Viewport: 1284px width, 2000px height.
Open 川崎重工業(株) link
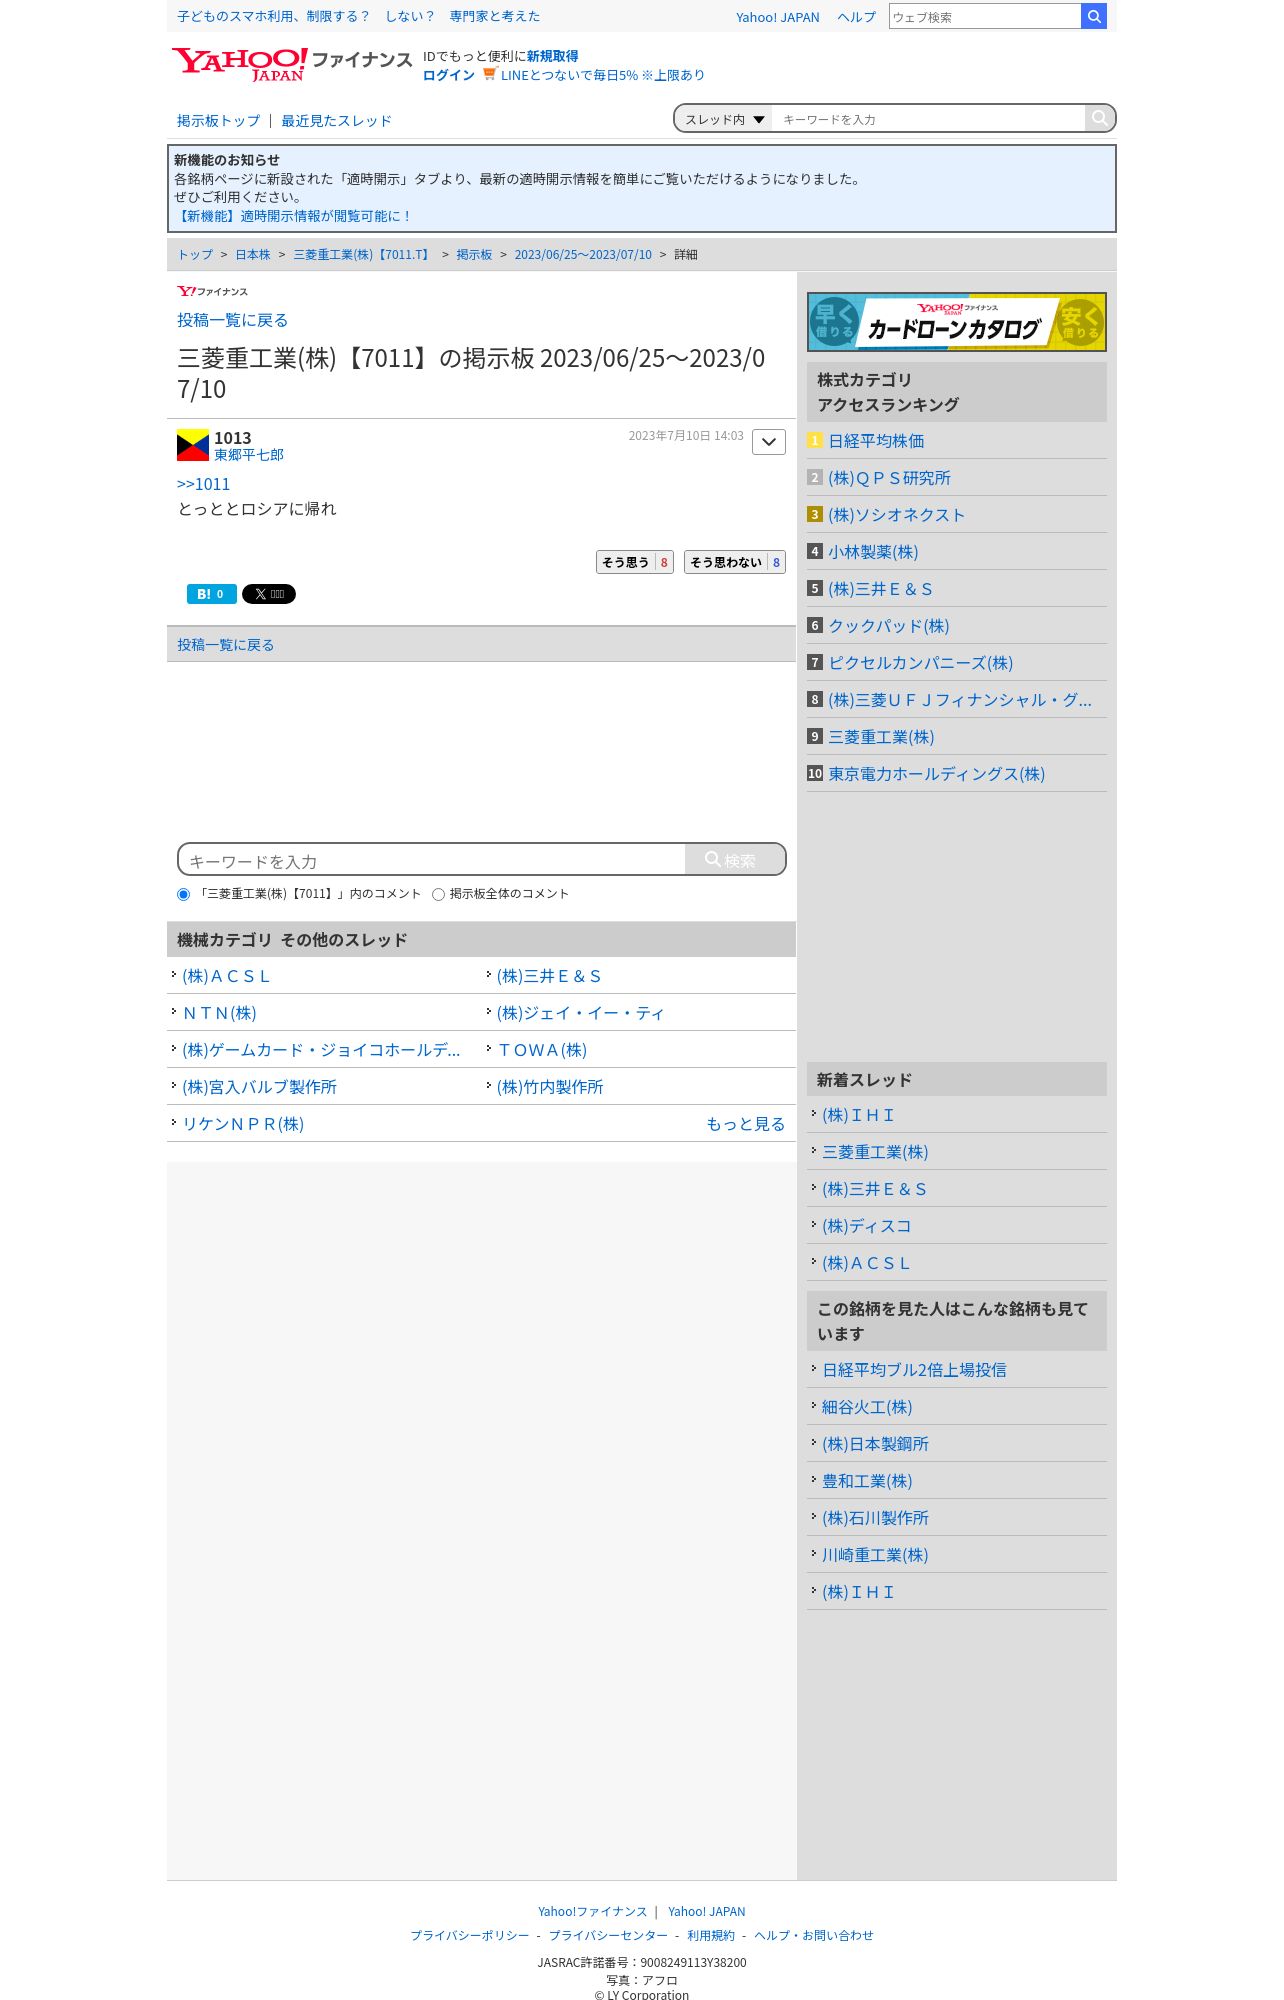(x=875, y=1555)
